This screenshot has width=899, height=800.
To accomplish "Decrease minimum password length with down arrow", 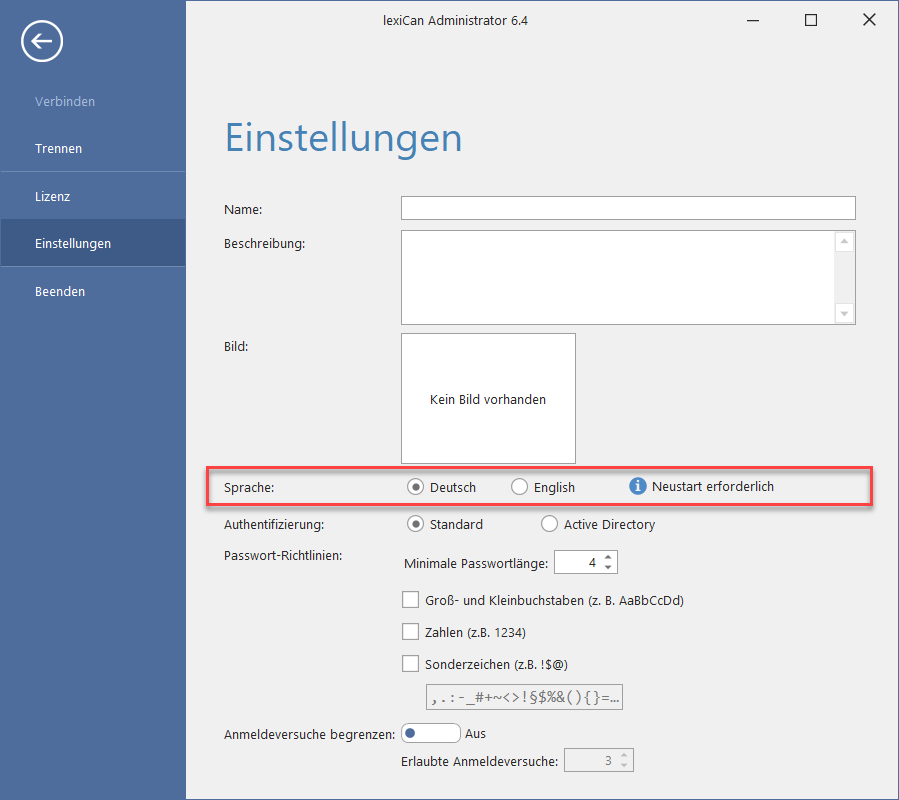I will [609, 568].
